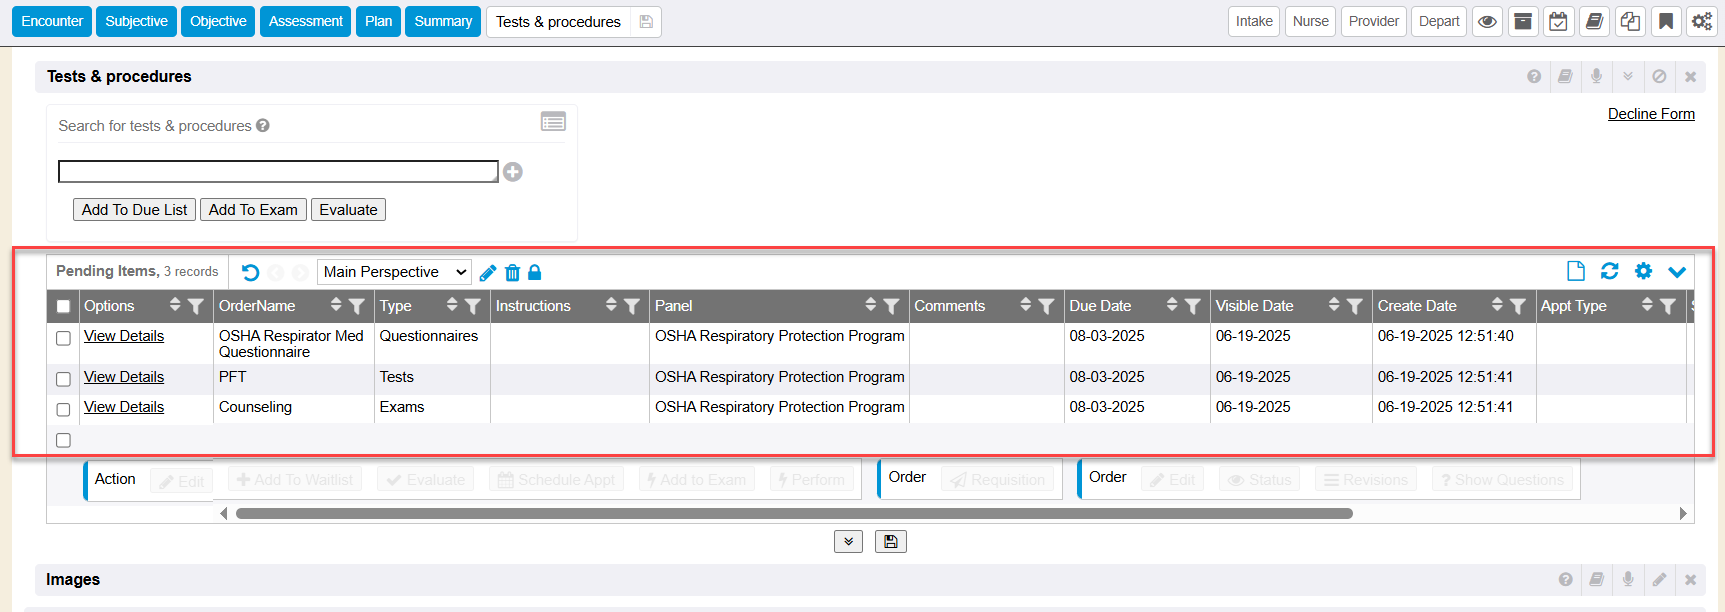Click the trash delete perspective icon
The image size is (1725, 612).
[x=512, y=273]
